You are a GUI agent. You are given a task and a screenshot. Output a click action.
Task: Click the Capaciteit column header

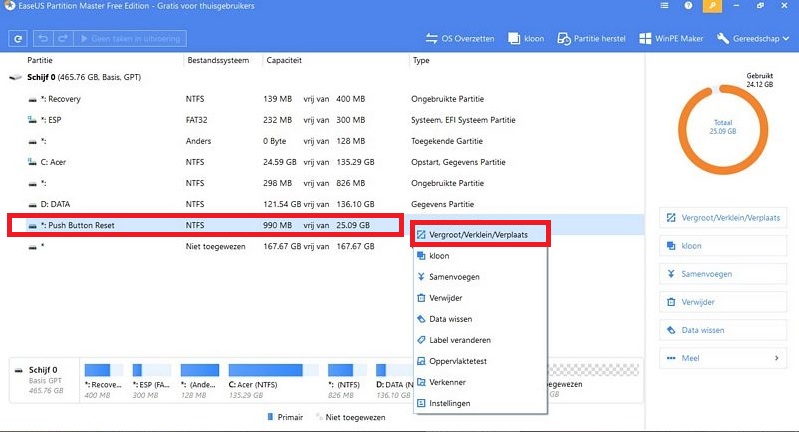point(284,60)
